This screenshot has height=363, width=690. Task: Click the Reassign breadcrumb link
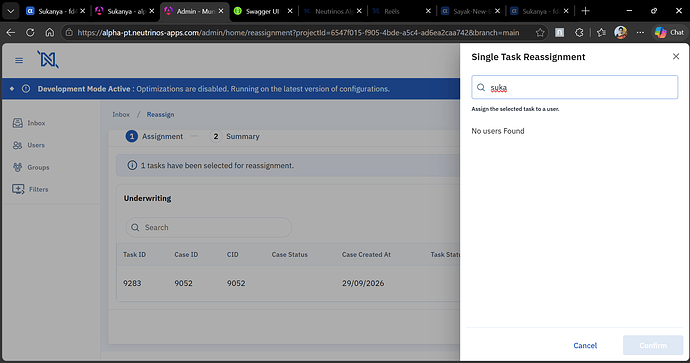[x=160, y=114]
